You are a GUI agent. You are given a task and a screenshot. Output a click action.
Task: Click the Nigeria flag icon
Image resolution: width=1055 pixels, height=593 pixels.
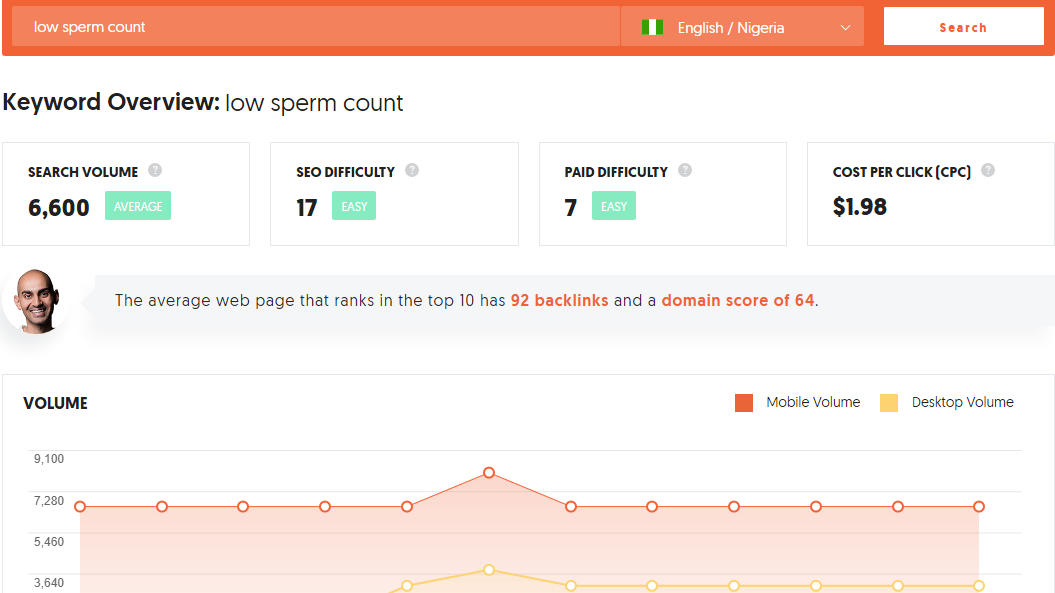(652, 27)
